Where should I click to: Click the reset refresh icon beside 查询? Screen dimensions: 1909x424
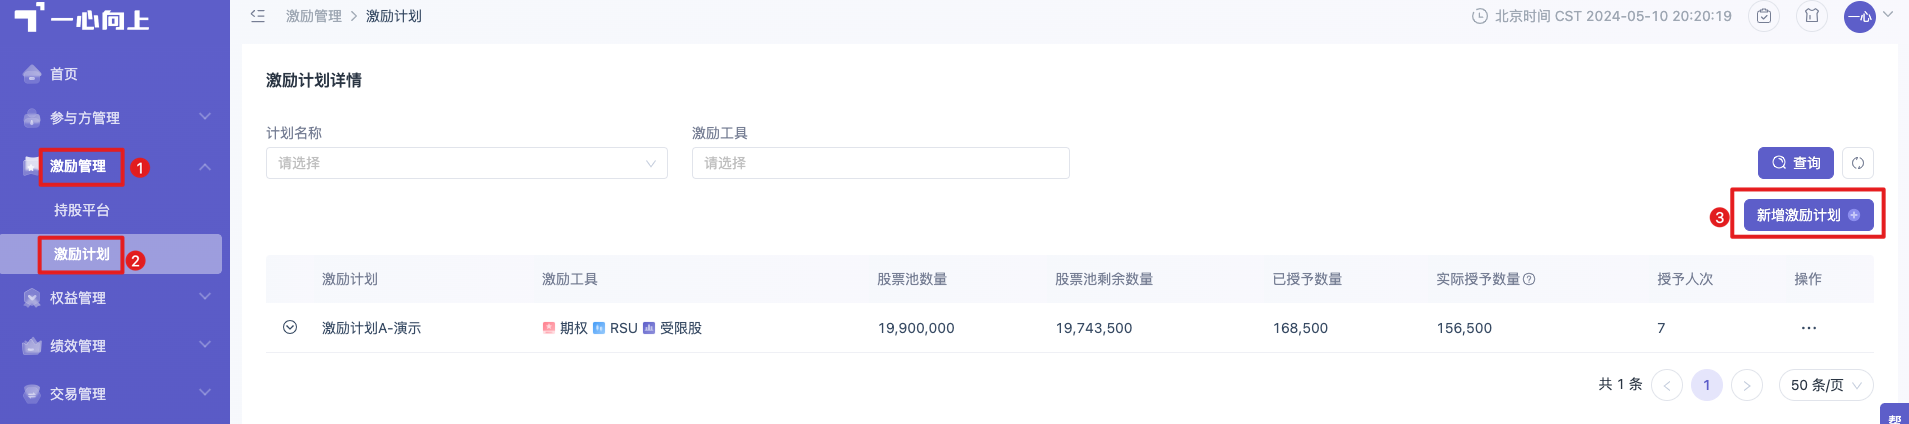click(1858, 163)
